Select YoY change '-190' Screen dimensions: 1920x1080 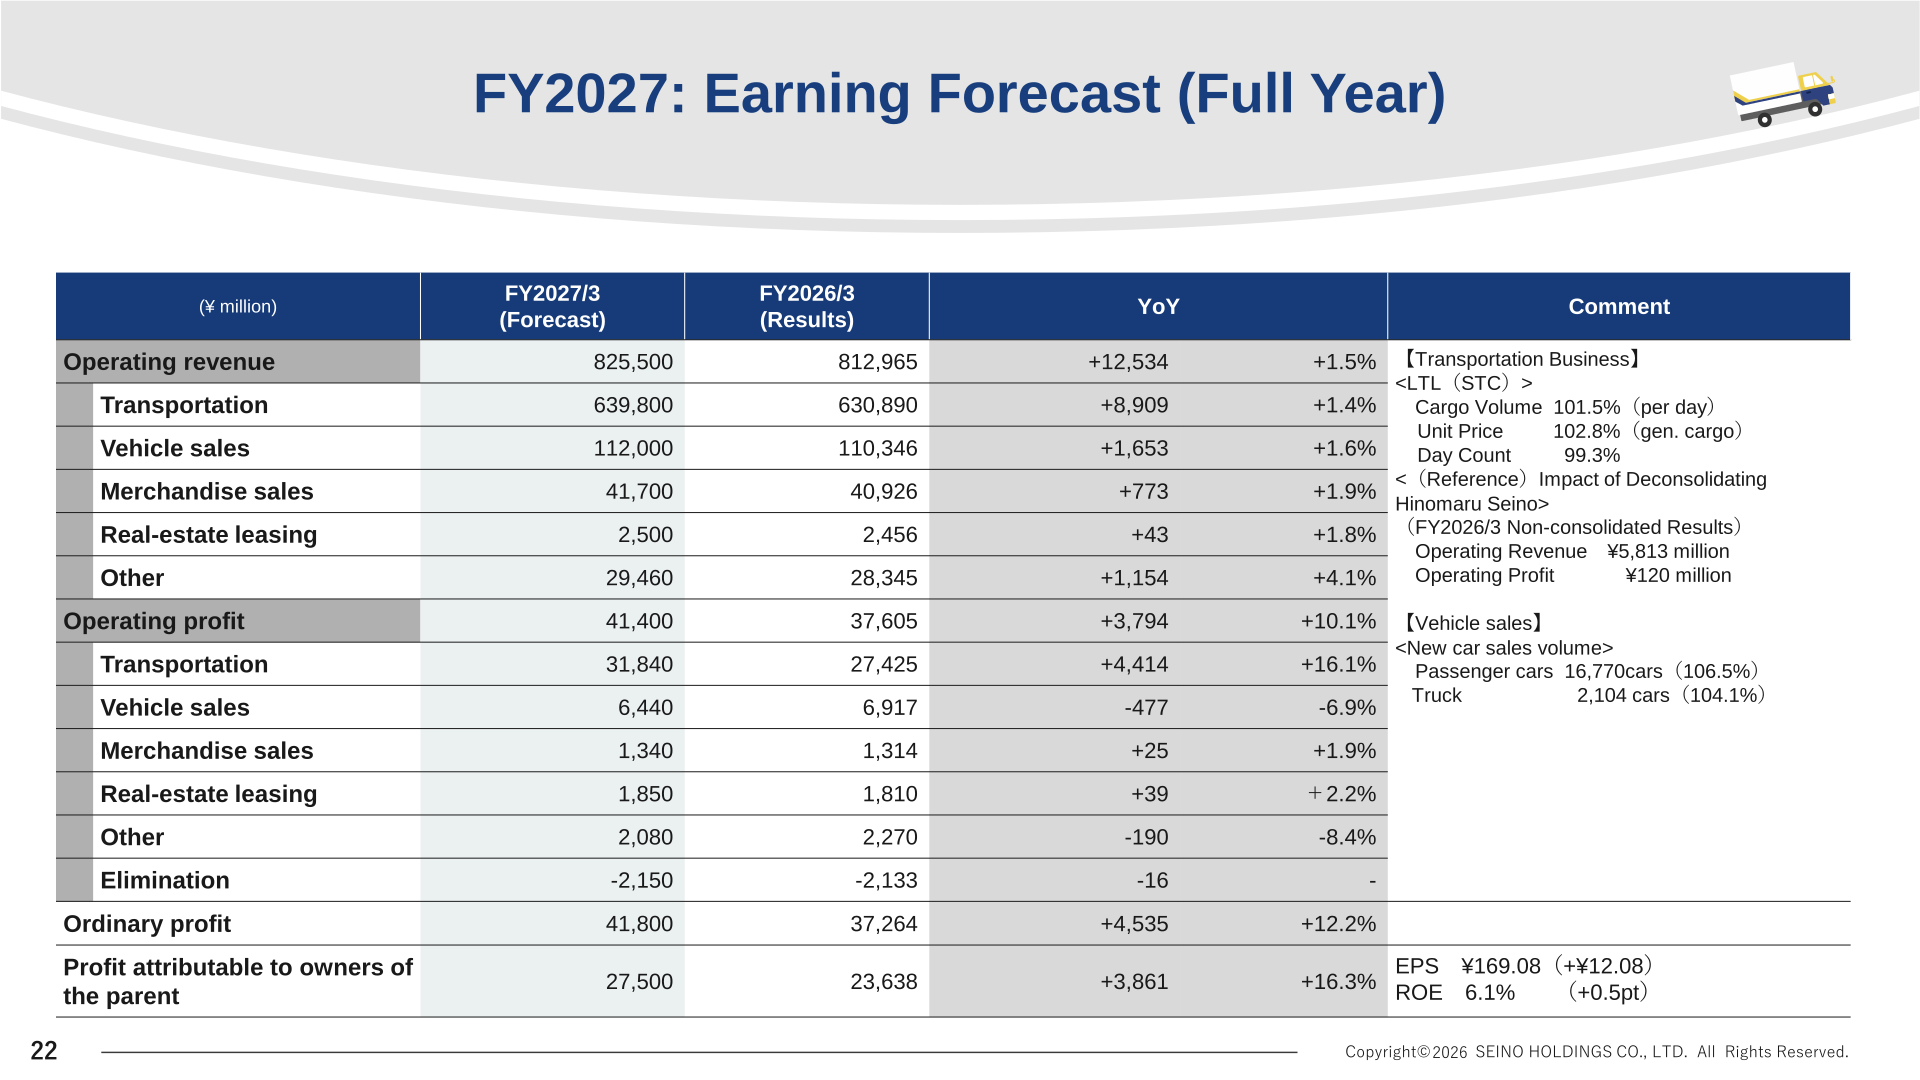click(x=1146, y=837)
